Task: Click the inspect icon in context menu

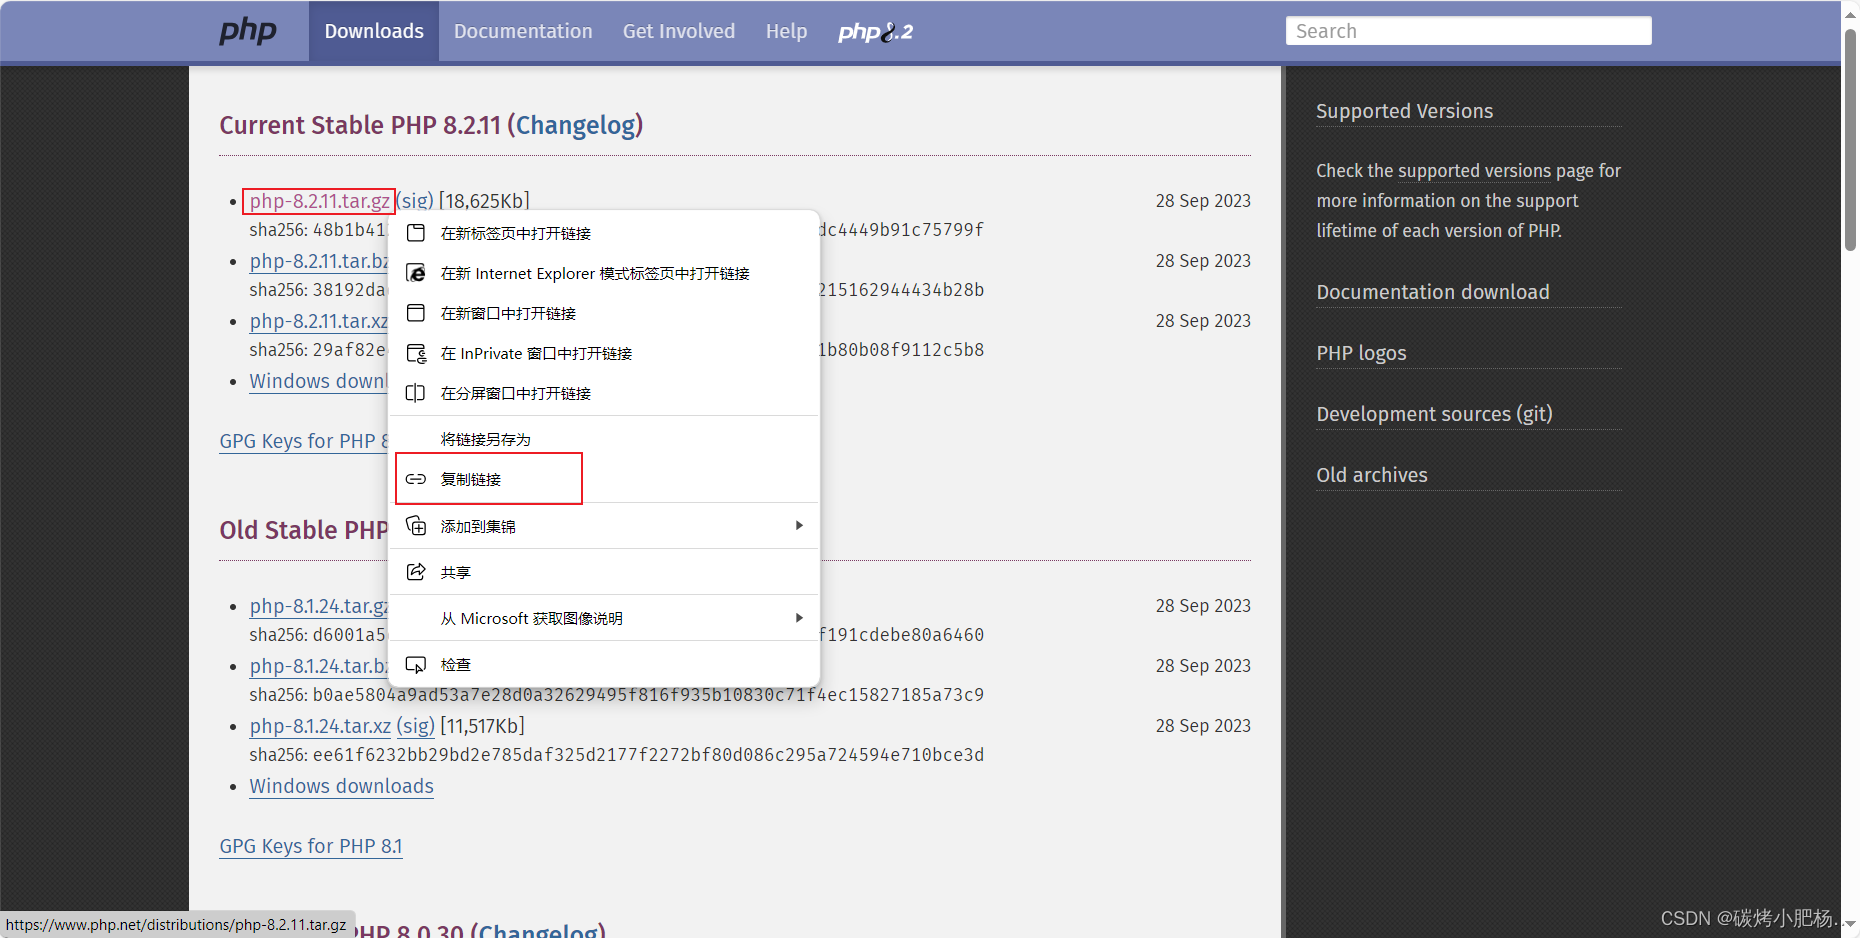Action: [416, 664]
